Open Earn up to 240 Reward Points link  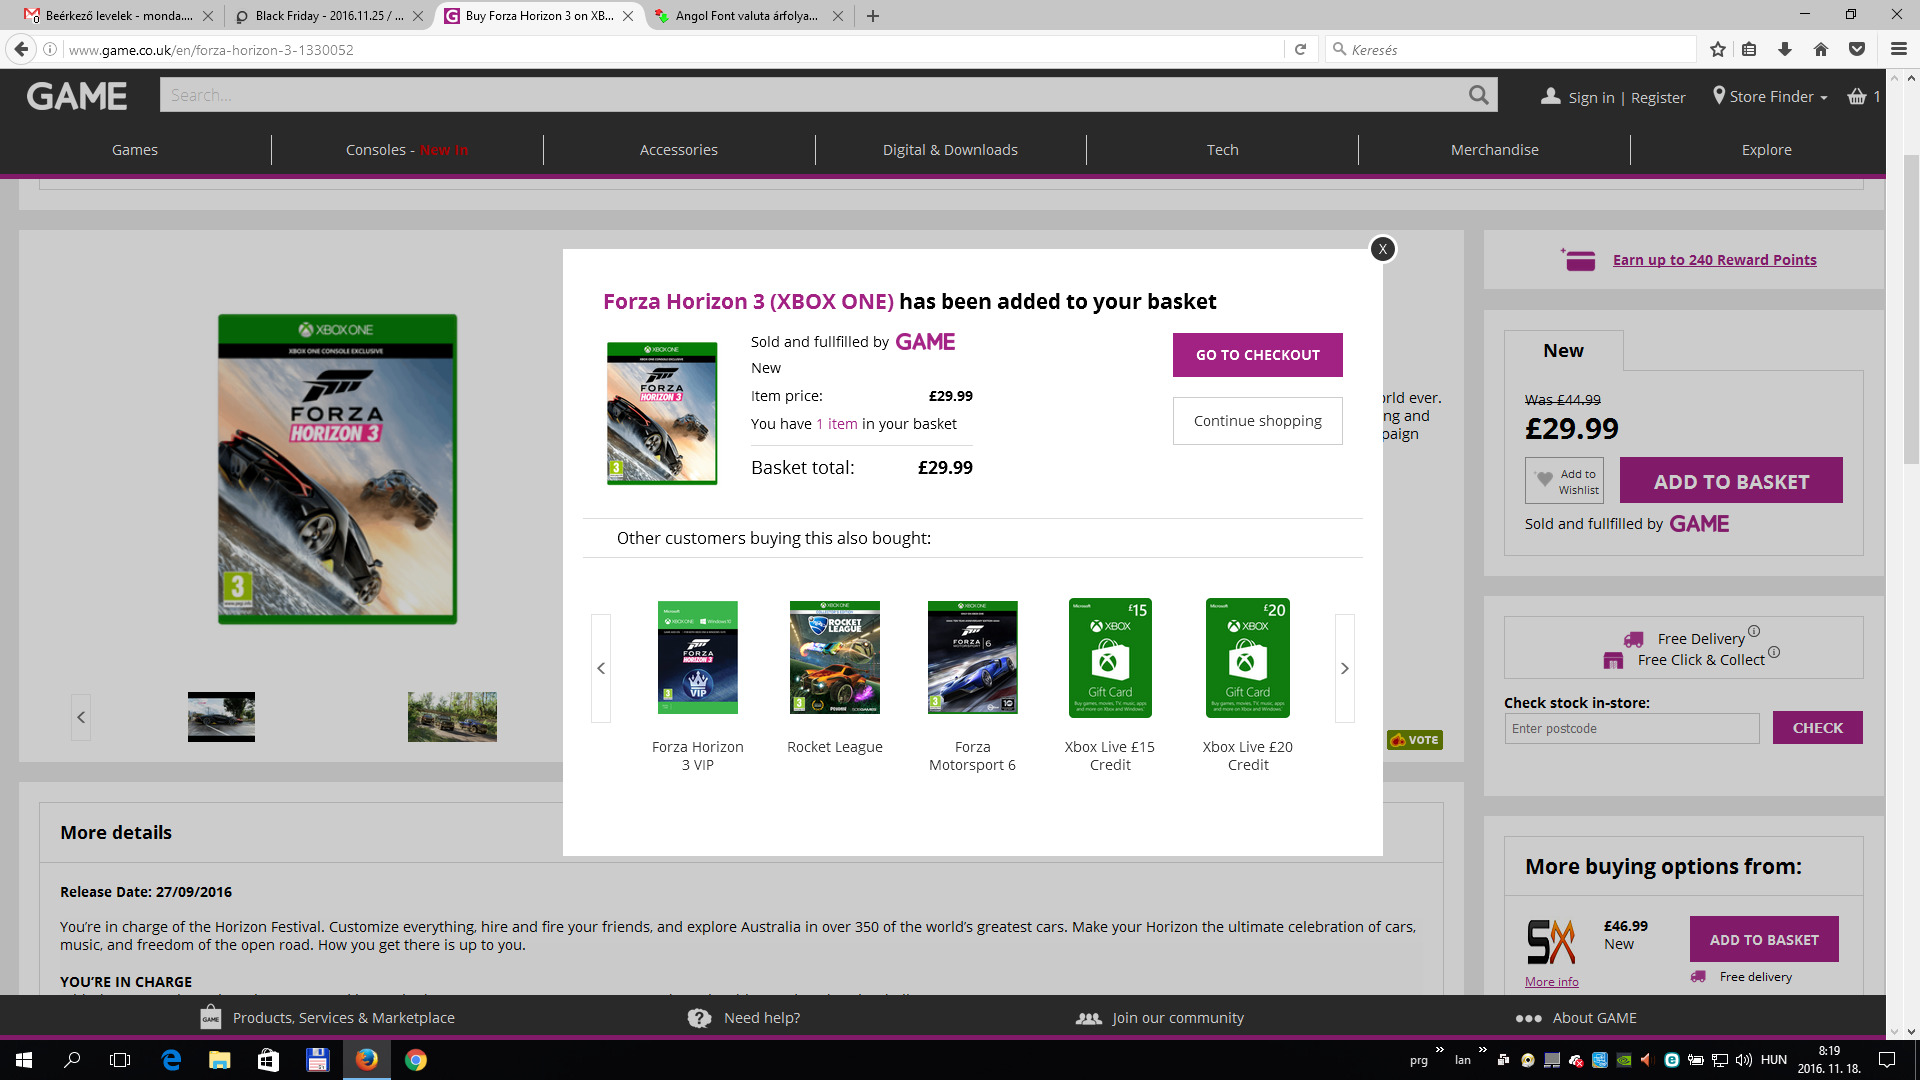click(x=1714, y=260)
